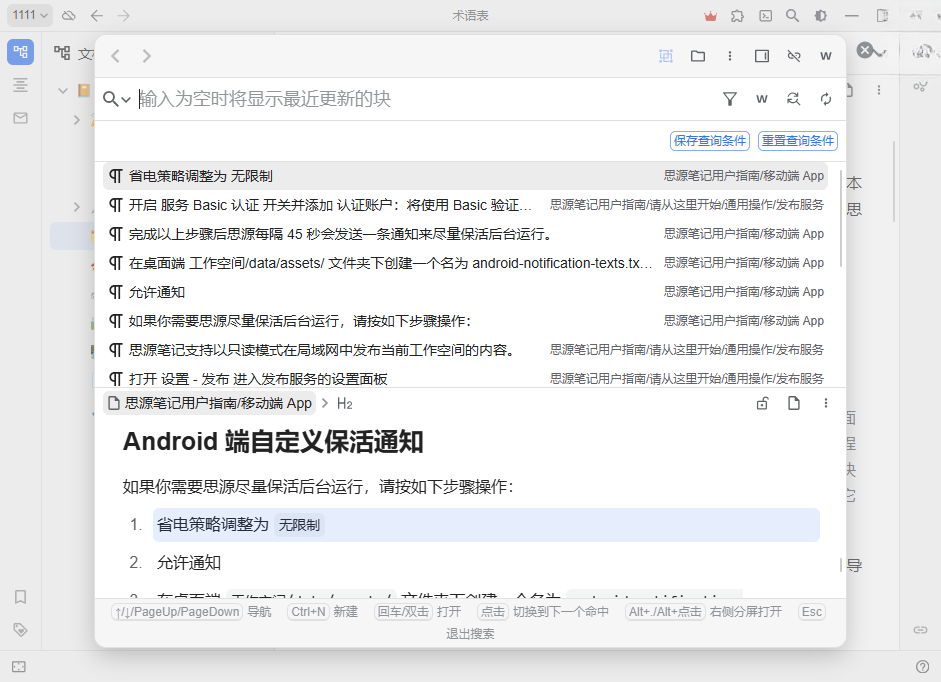
Task: Toggle the appearance mode icon
Action: pyautogui.click(x=820, y=16)
